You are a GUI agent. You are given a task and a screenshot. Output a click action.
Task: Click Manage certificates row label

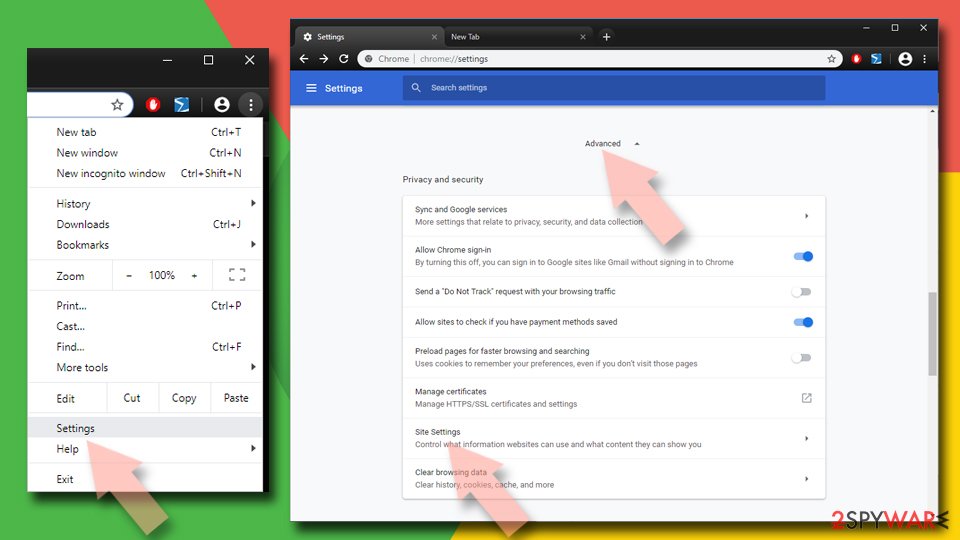tap(451, 391)
